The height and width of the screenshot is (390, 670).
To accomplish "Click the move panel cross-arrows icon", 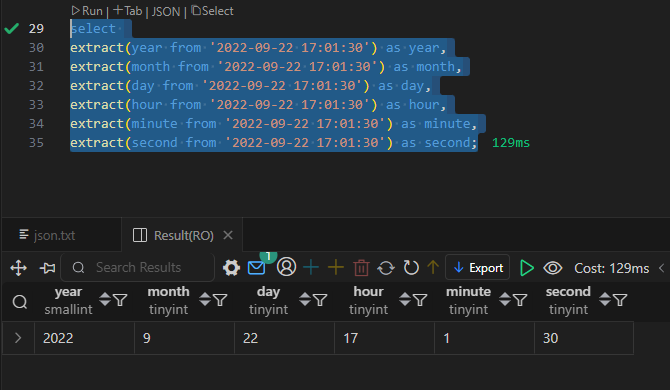I will pyautogui.click(x=18, y=268).
